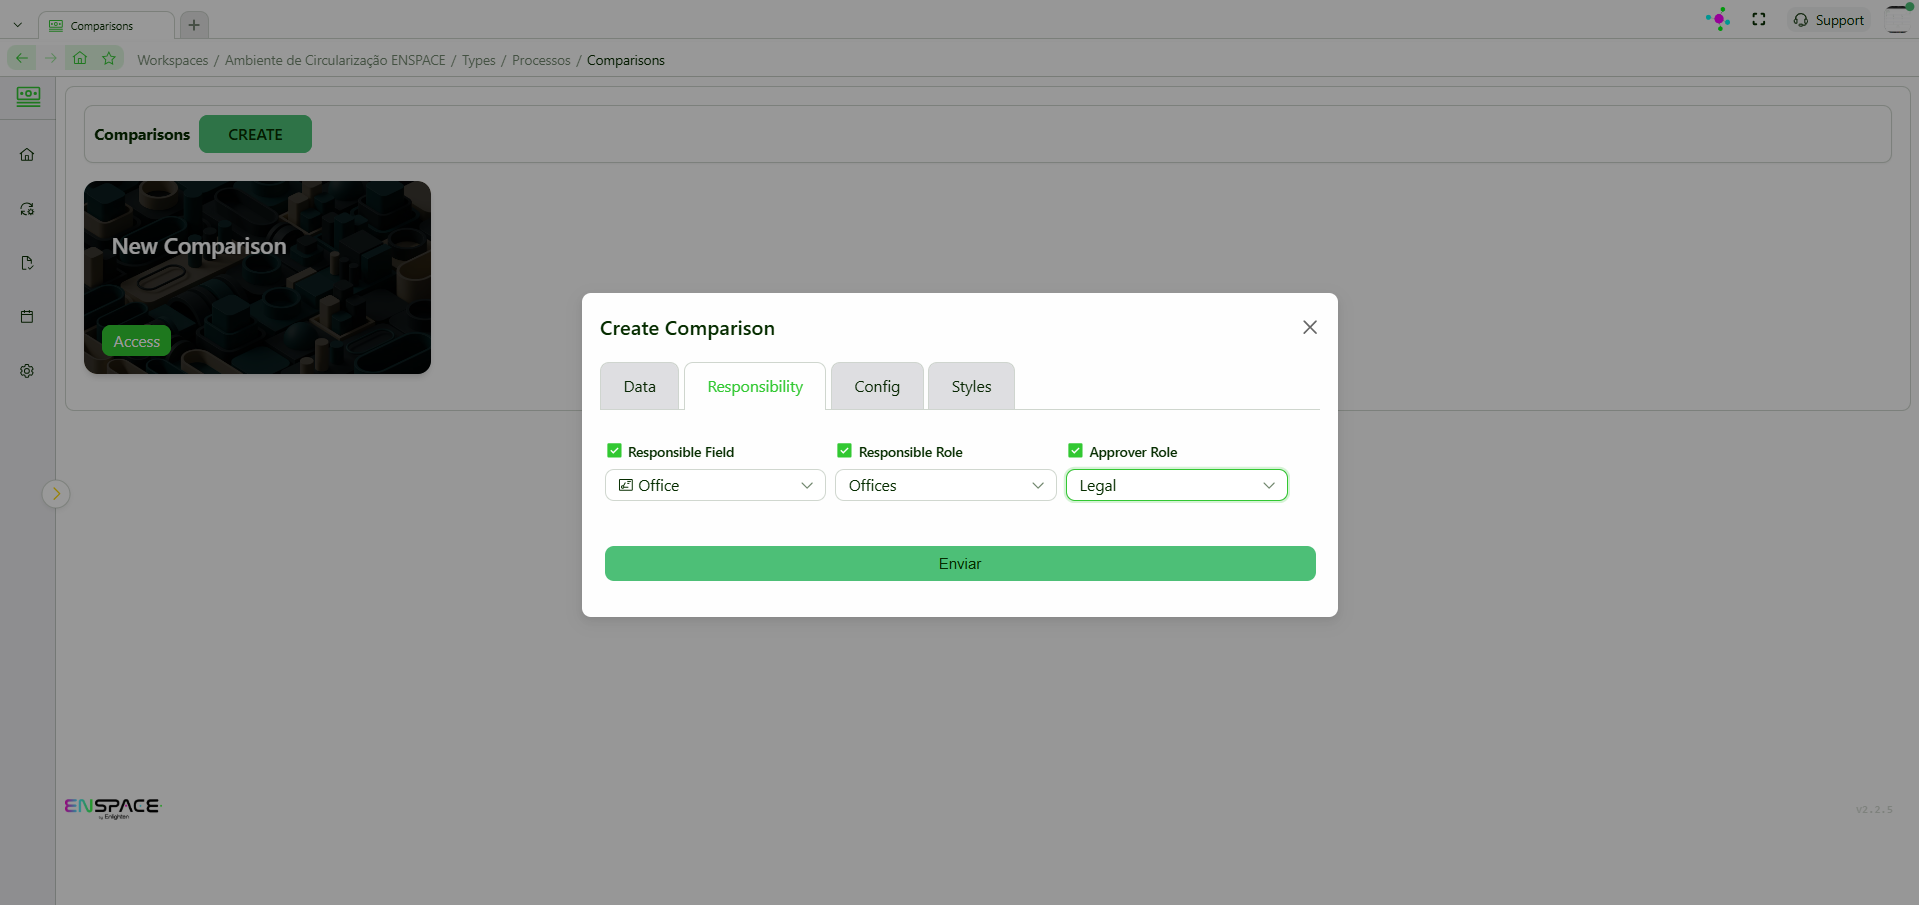Screen dimensions: 1919x905
Task: Open the calendar icon in left sidebar
Action: (27, 317)
